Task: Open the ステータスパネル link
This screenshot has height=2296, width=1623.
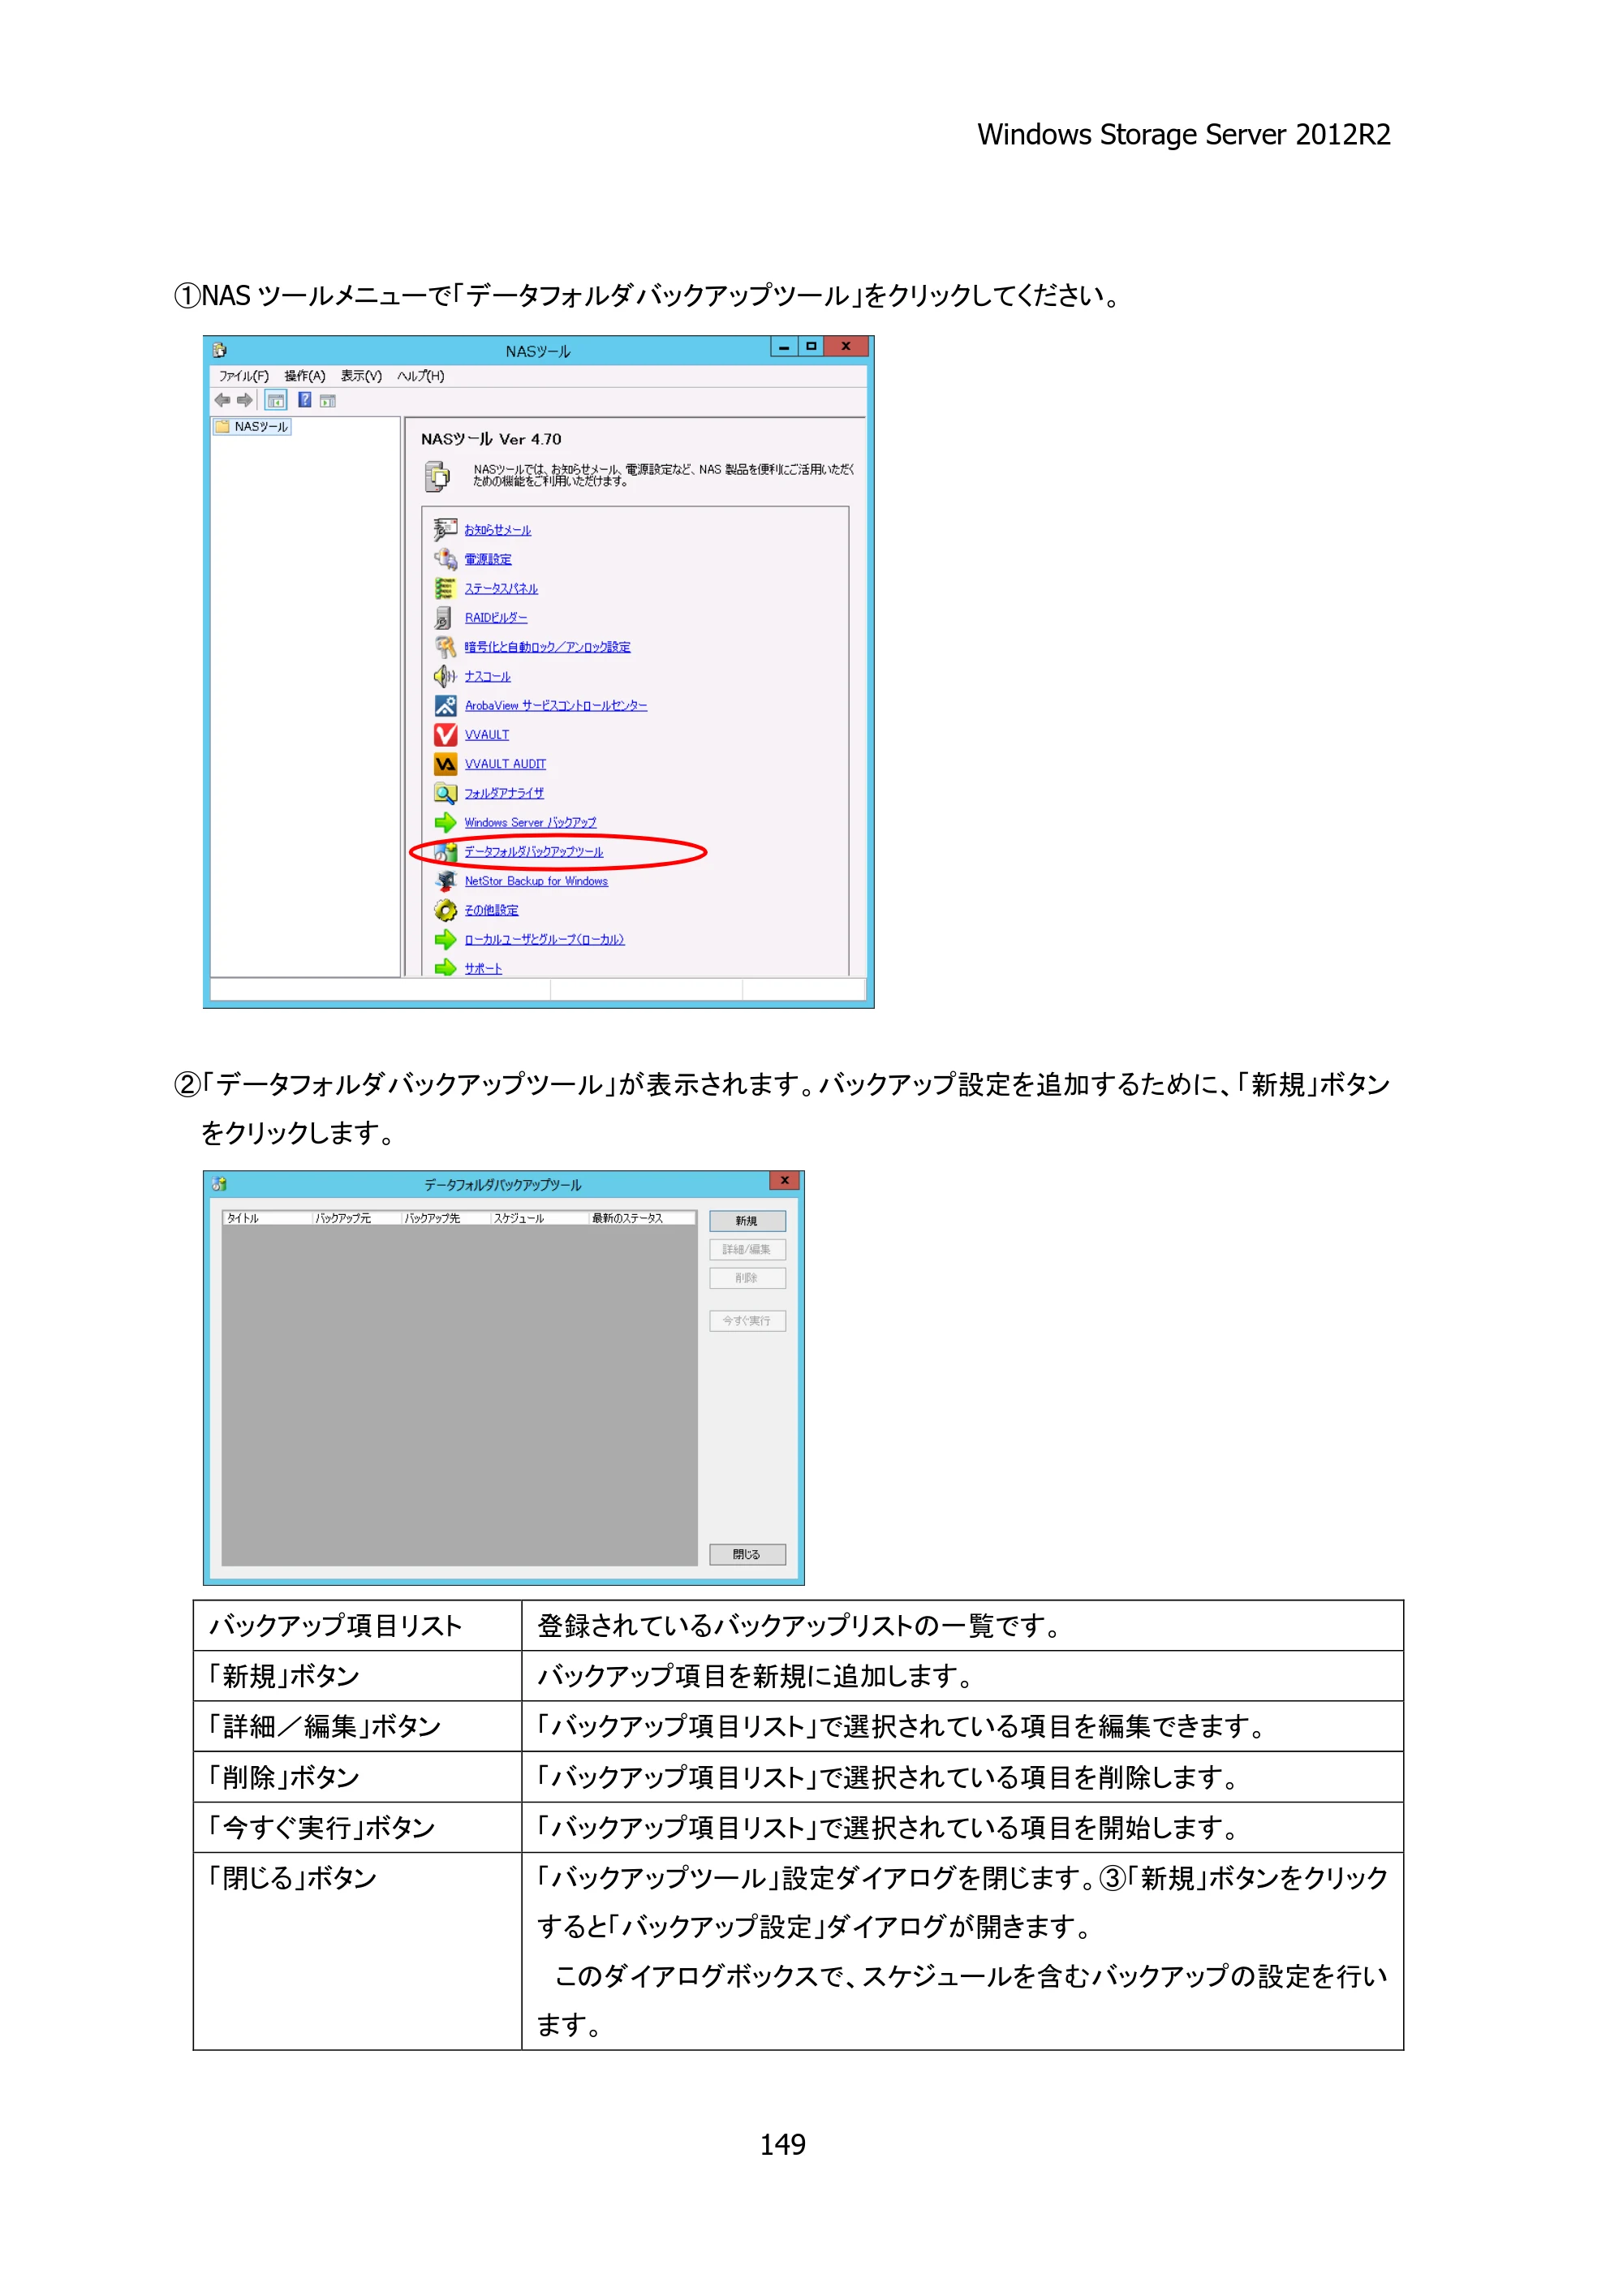Action: tap(501, 588)
